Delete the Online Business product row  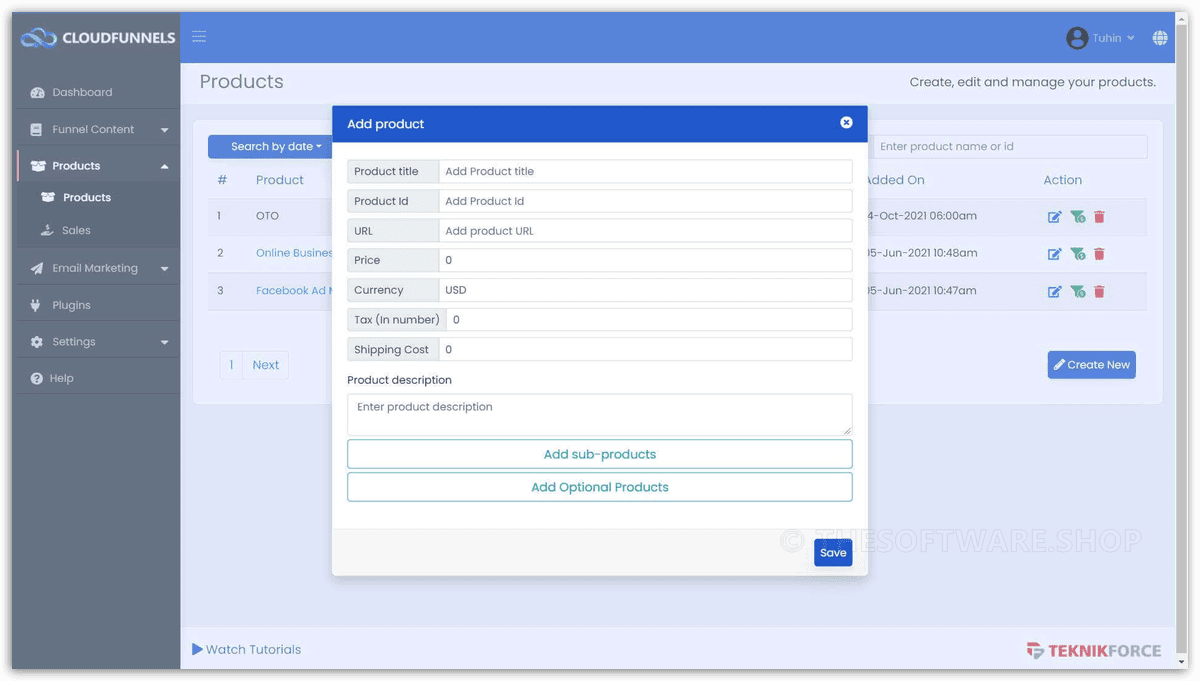click(1099, 254)
